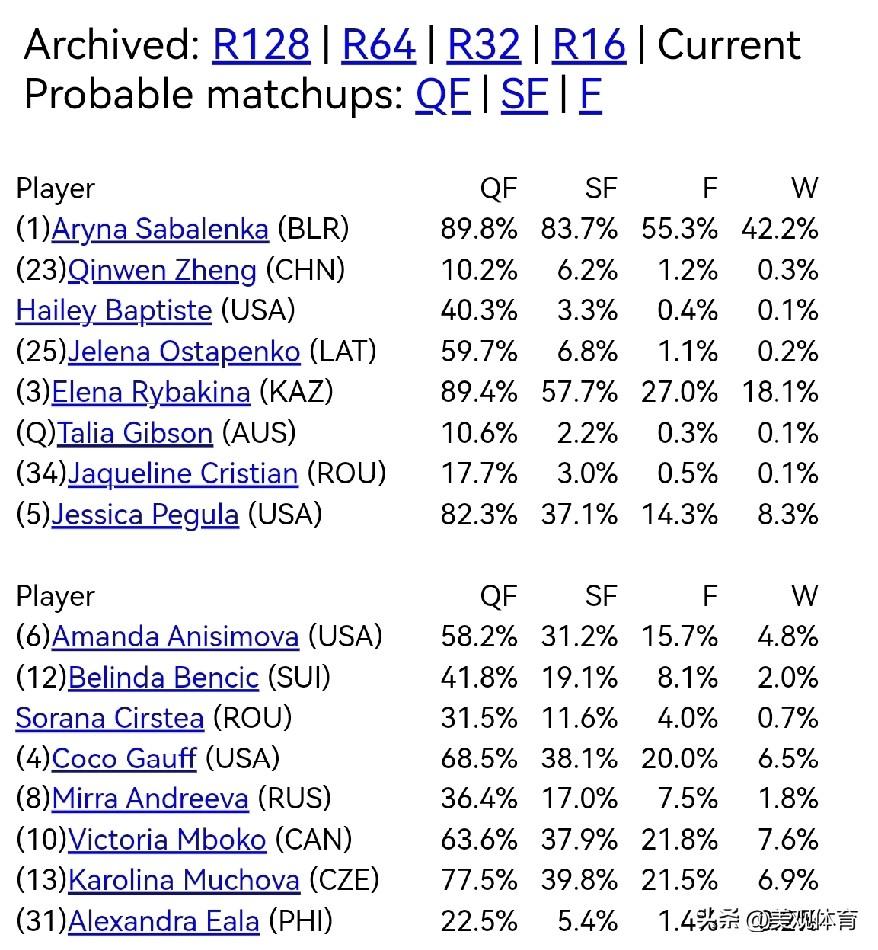Viewport: 878px width, 950px height.
Task: Open the archived R128 round link
Action: tap(261, 45)
